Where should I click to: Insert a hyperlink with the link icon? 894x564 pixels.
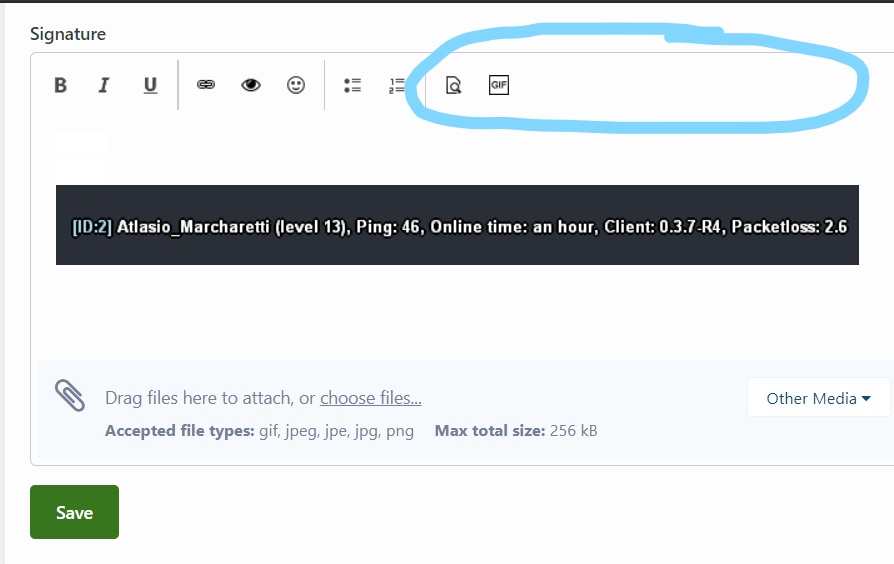pos(206,85)
